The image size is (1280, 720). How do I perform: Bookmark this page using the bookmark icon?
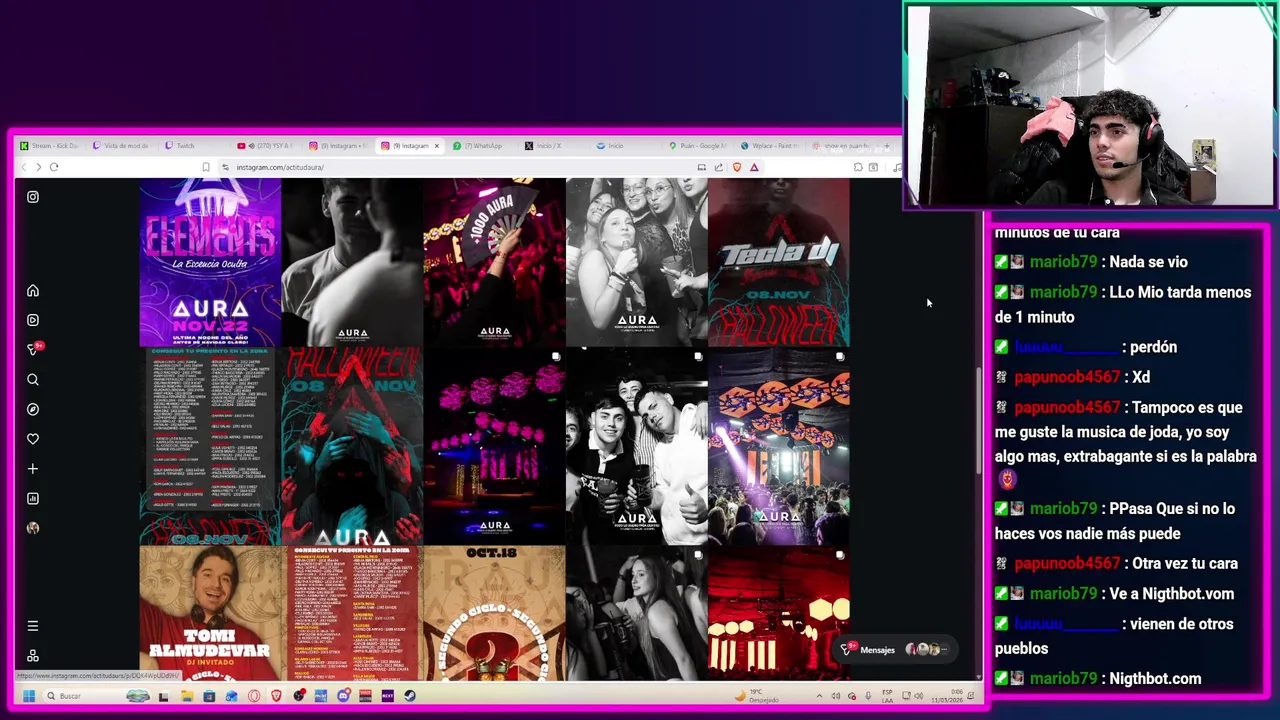(206, 167)
